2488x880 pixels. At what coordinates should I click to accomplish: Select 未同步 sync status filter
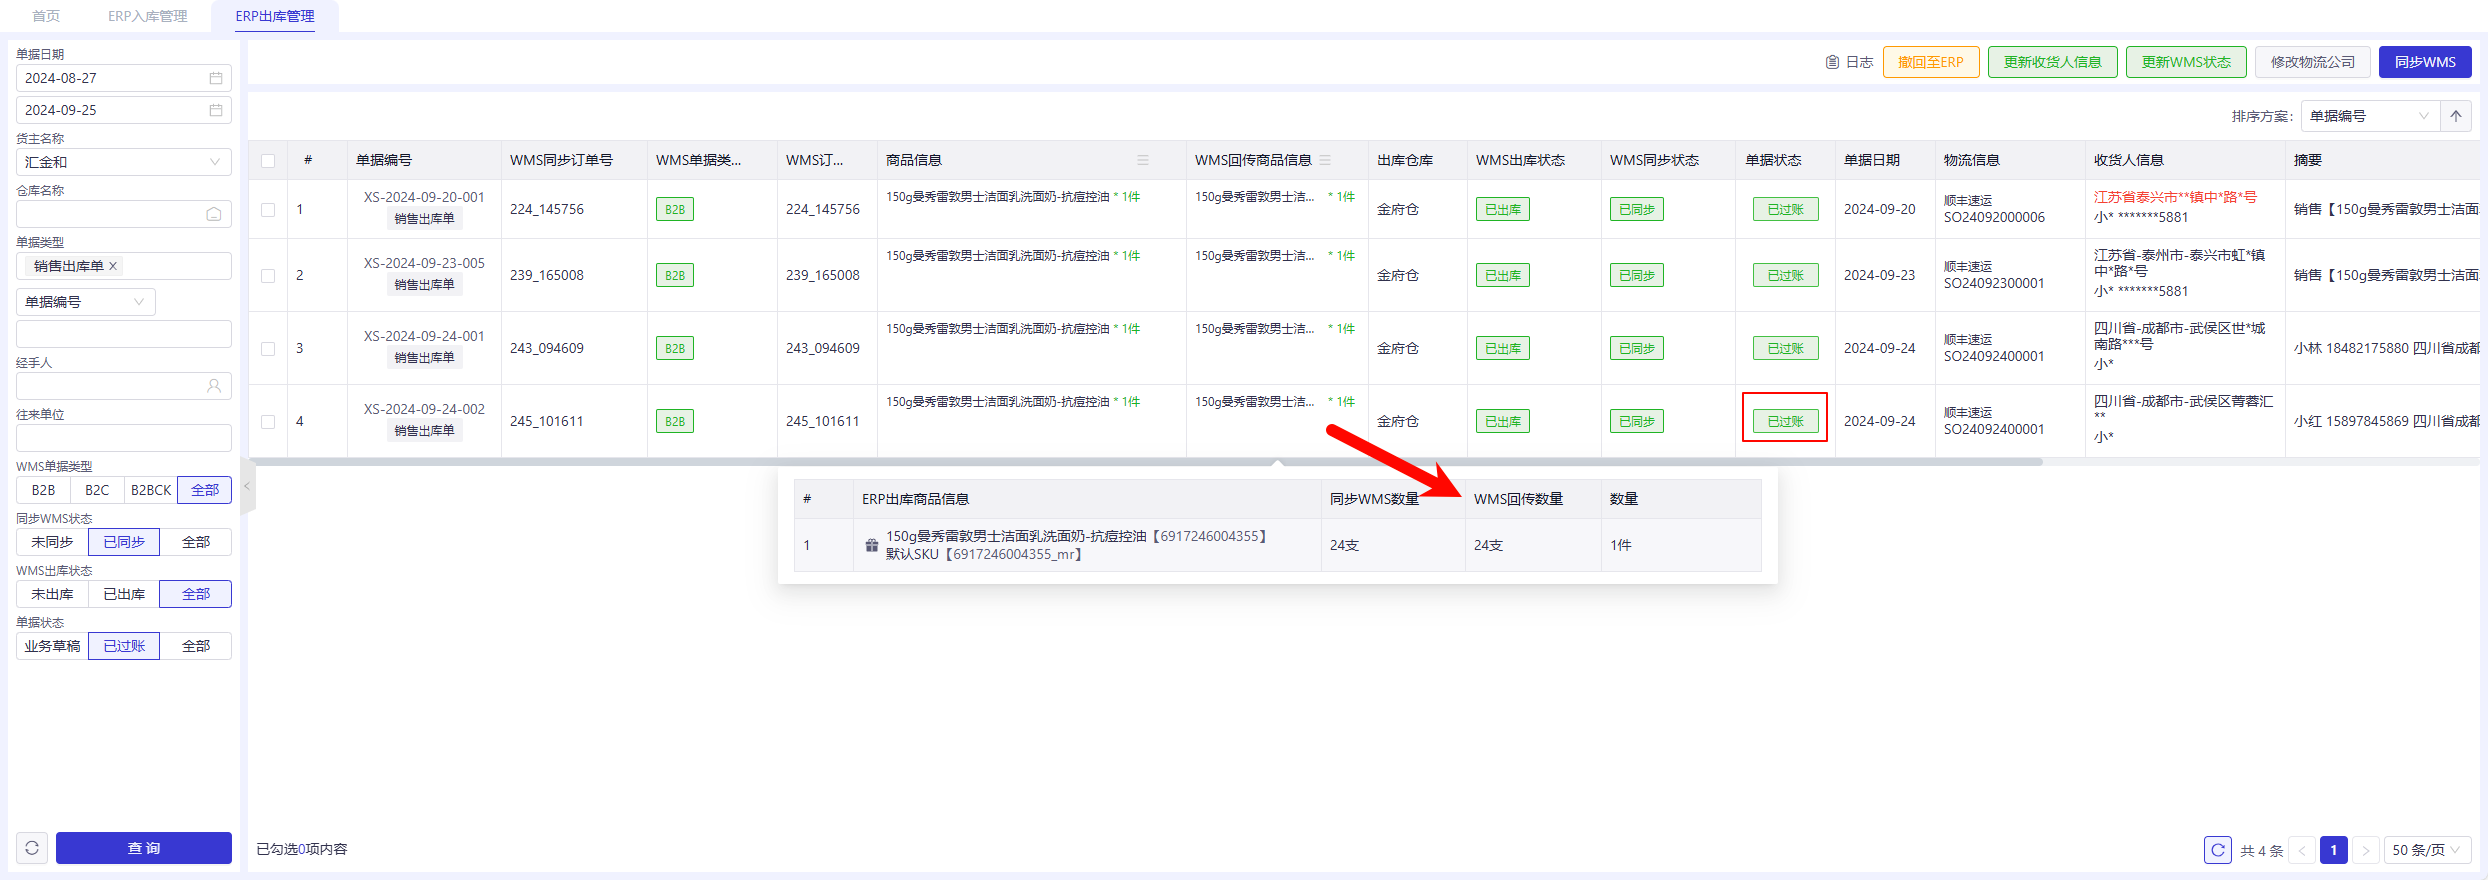click(x=52, y=542)
